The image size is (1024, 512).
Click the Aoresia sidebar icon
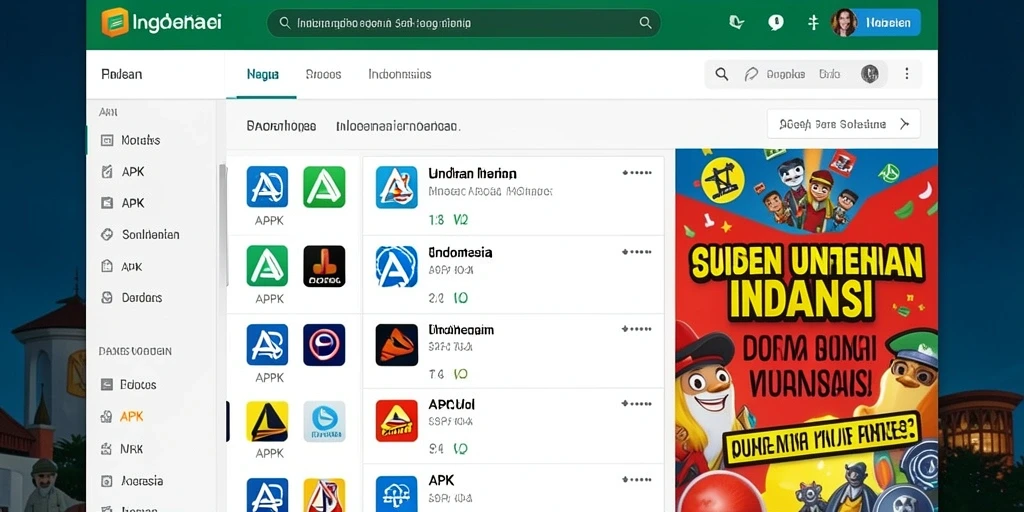pos(107,481)
